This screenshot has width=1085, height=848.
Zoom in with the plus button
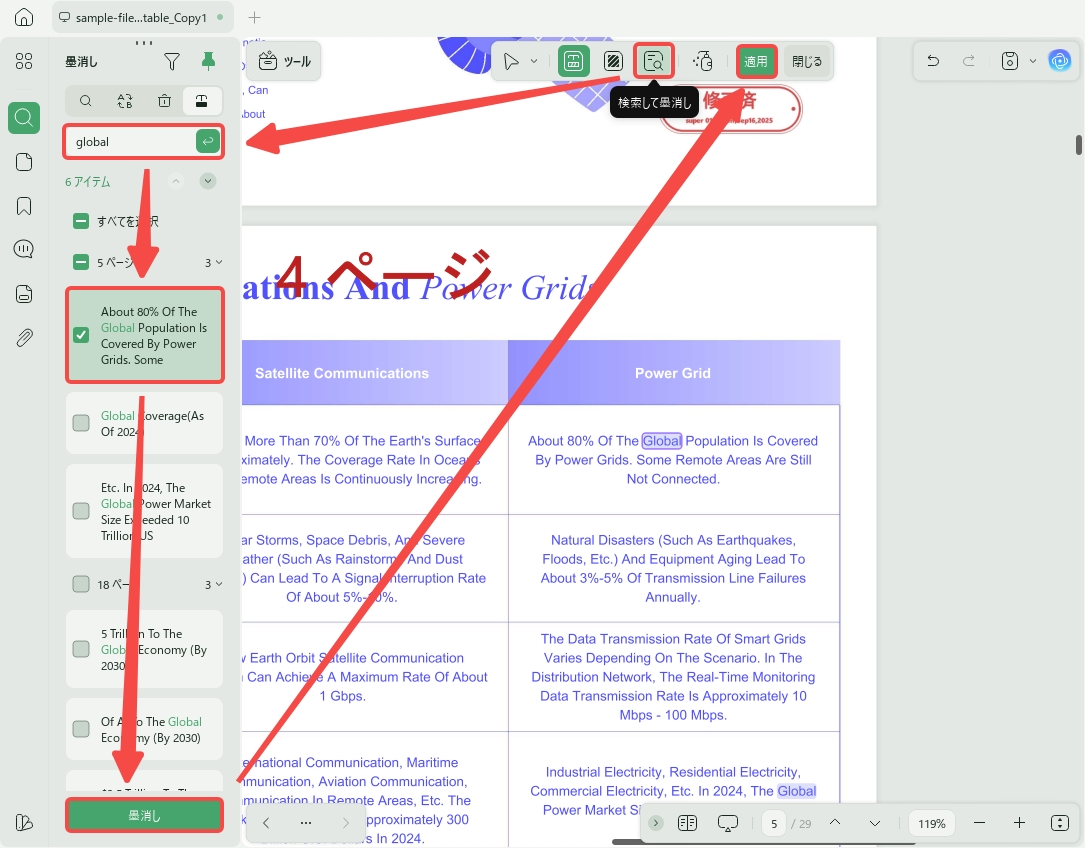click(x=1019, y=823)
